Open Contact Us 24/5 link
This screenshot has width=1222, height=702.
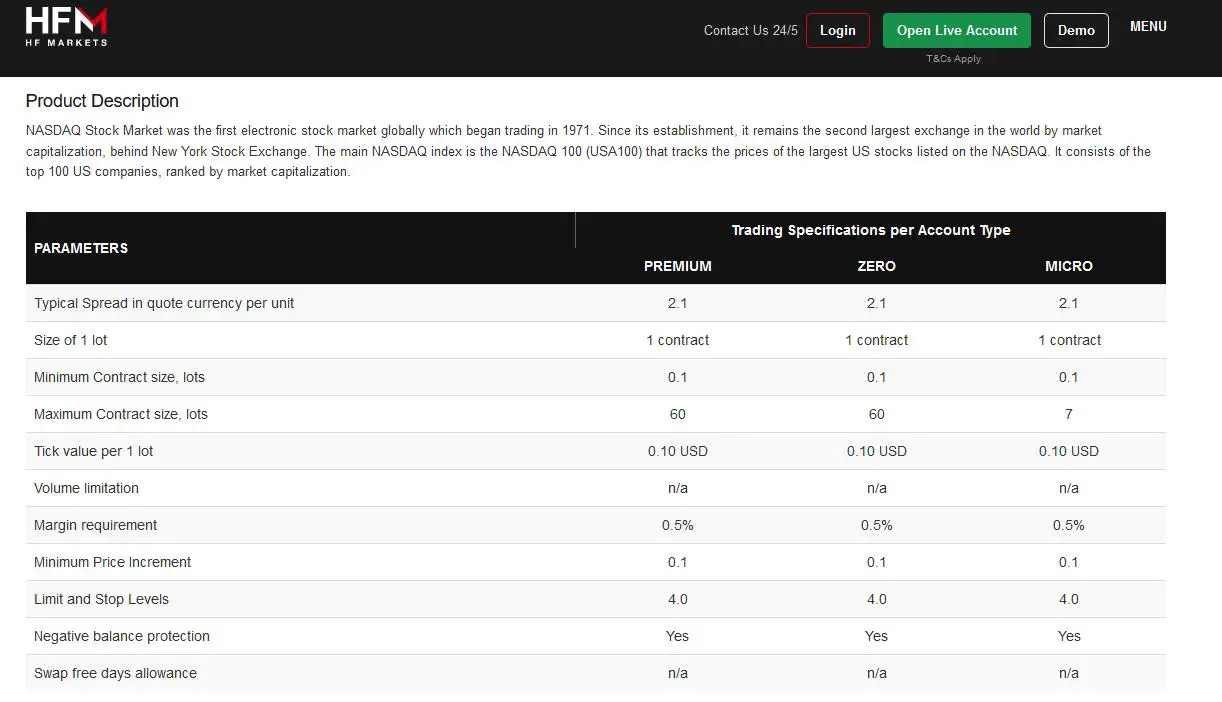tap(751, 30)
